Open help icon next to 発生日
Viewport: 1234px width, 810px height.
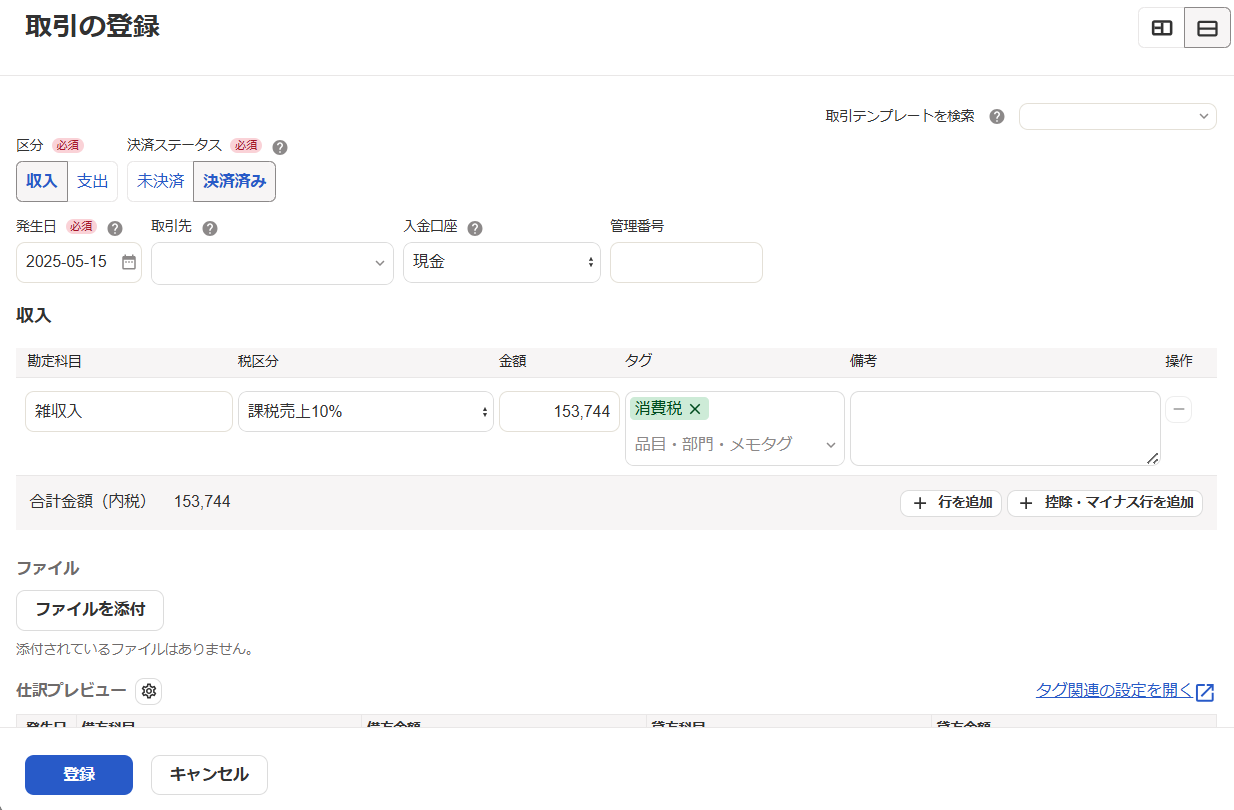click(115, 228)
